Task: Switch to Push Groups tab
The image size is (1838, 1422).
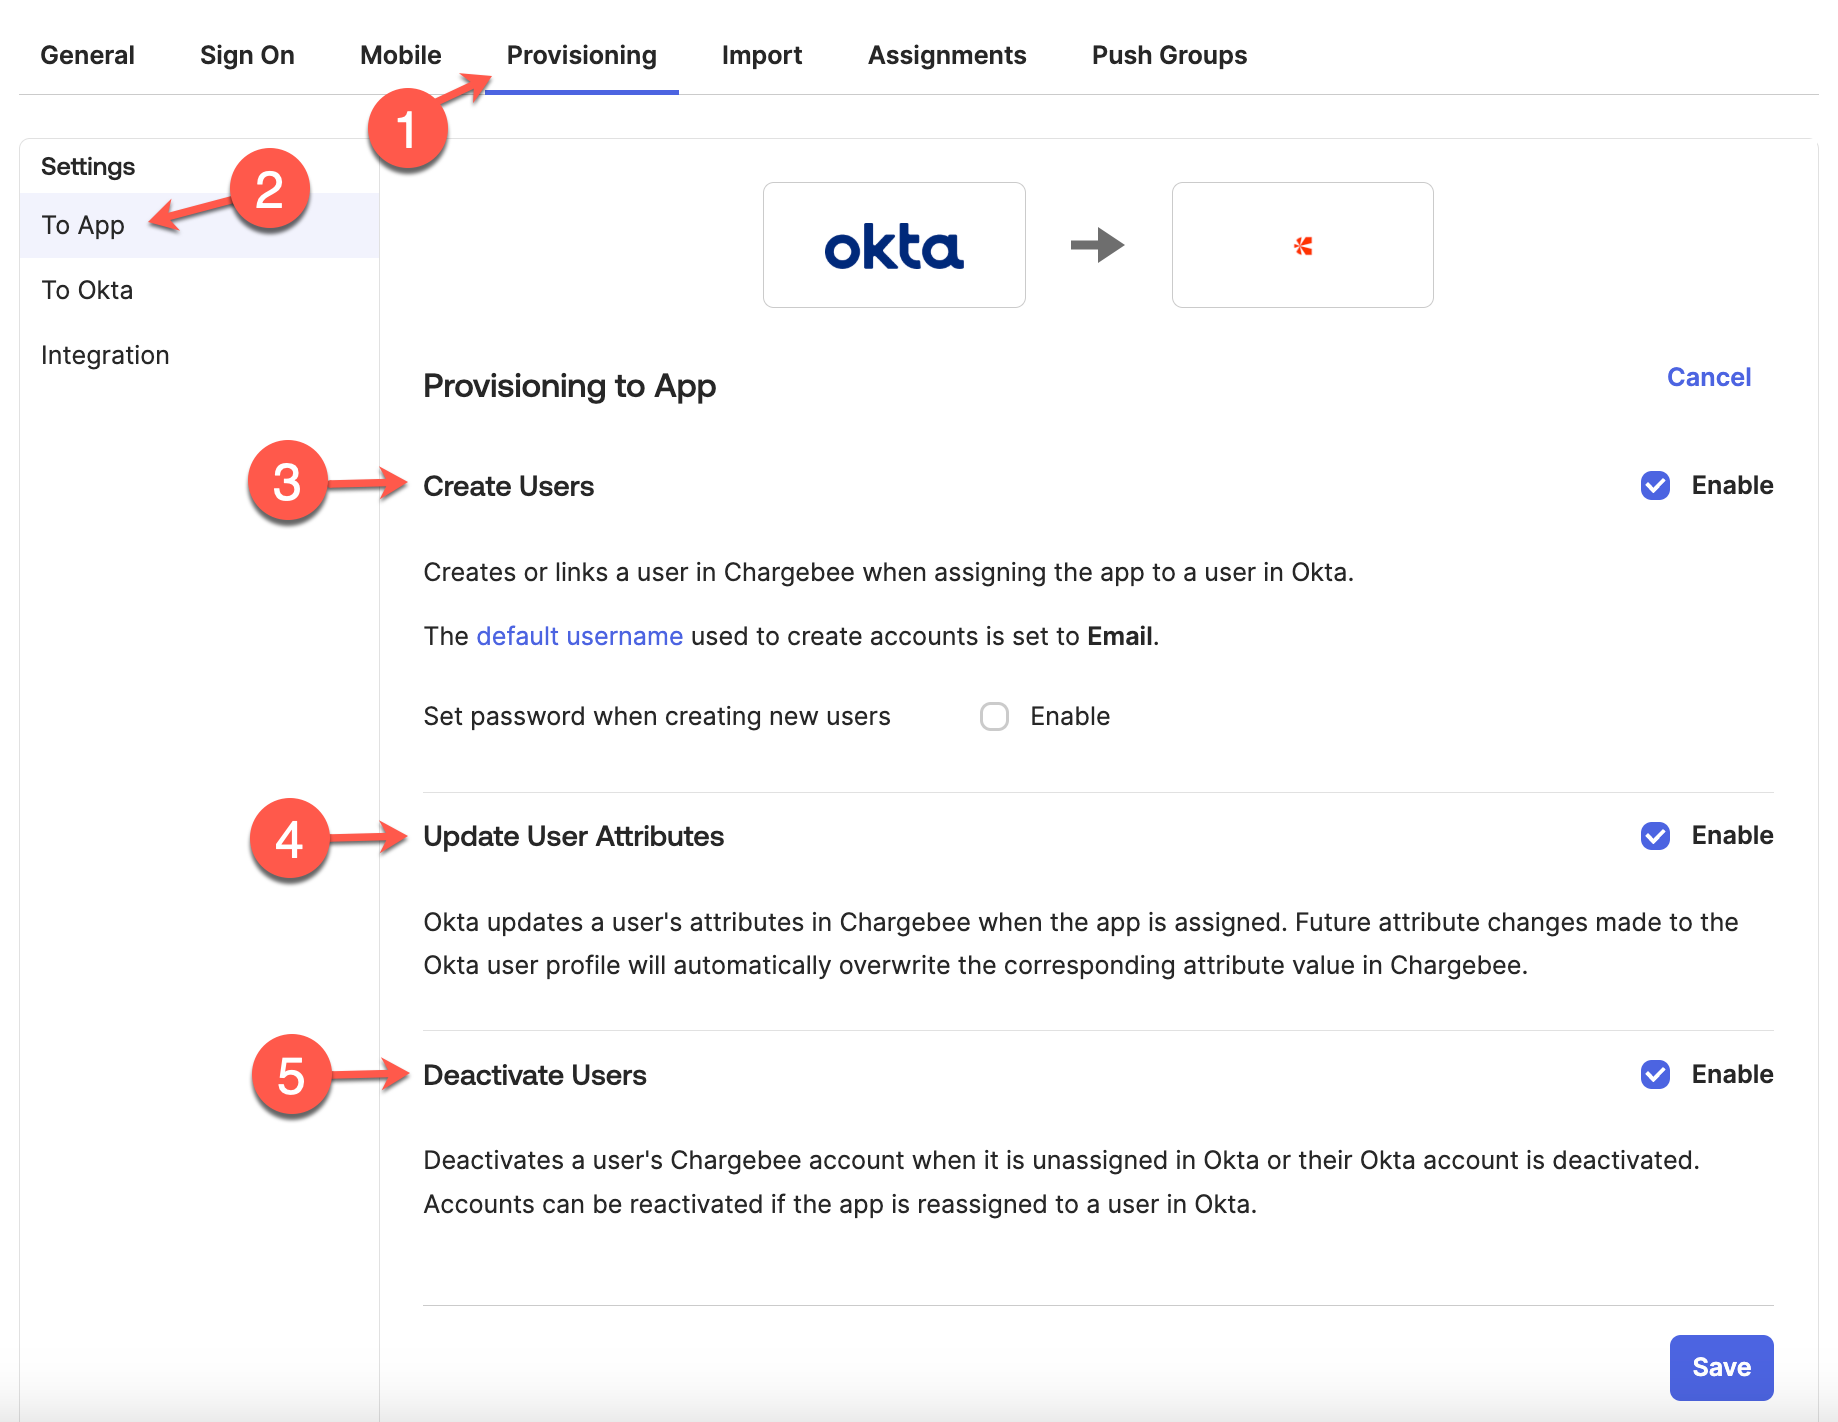Action: pyautogui.click(x=1169, y=55)
